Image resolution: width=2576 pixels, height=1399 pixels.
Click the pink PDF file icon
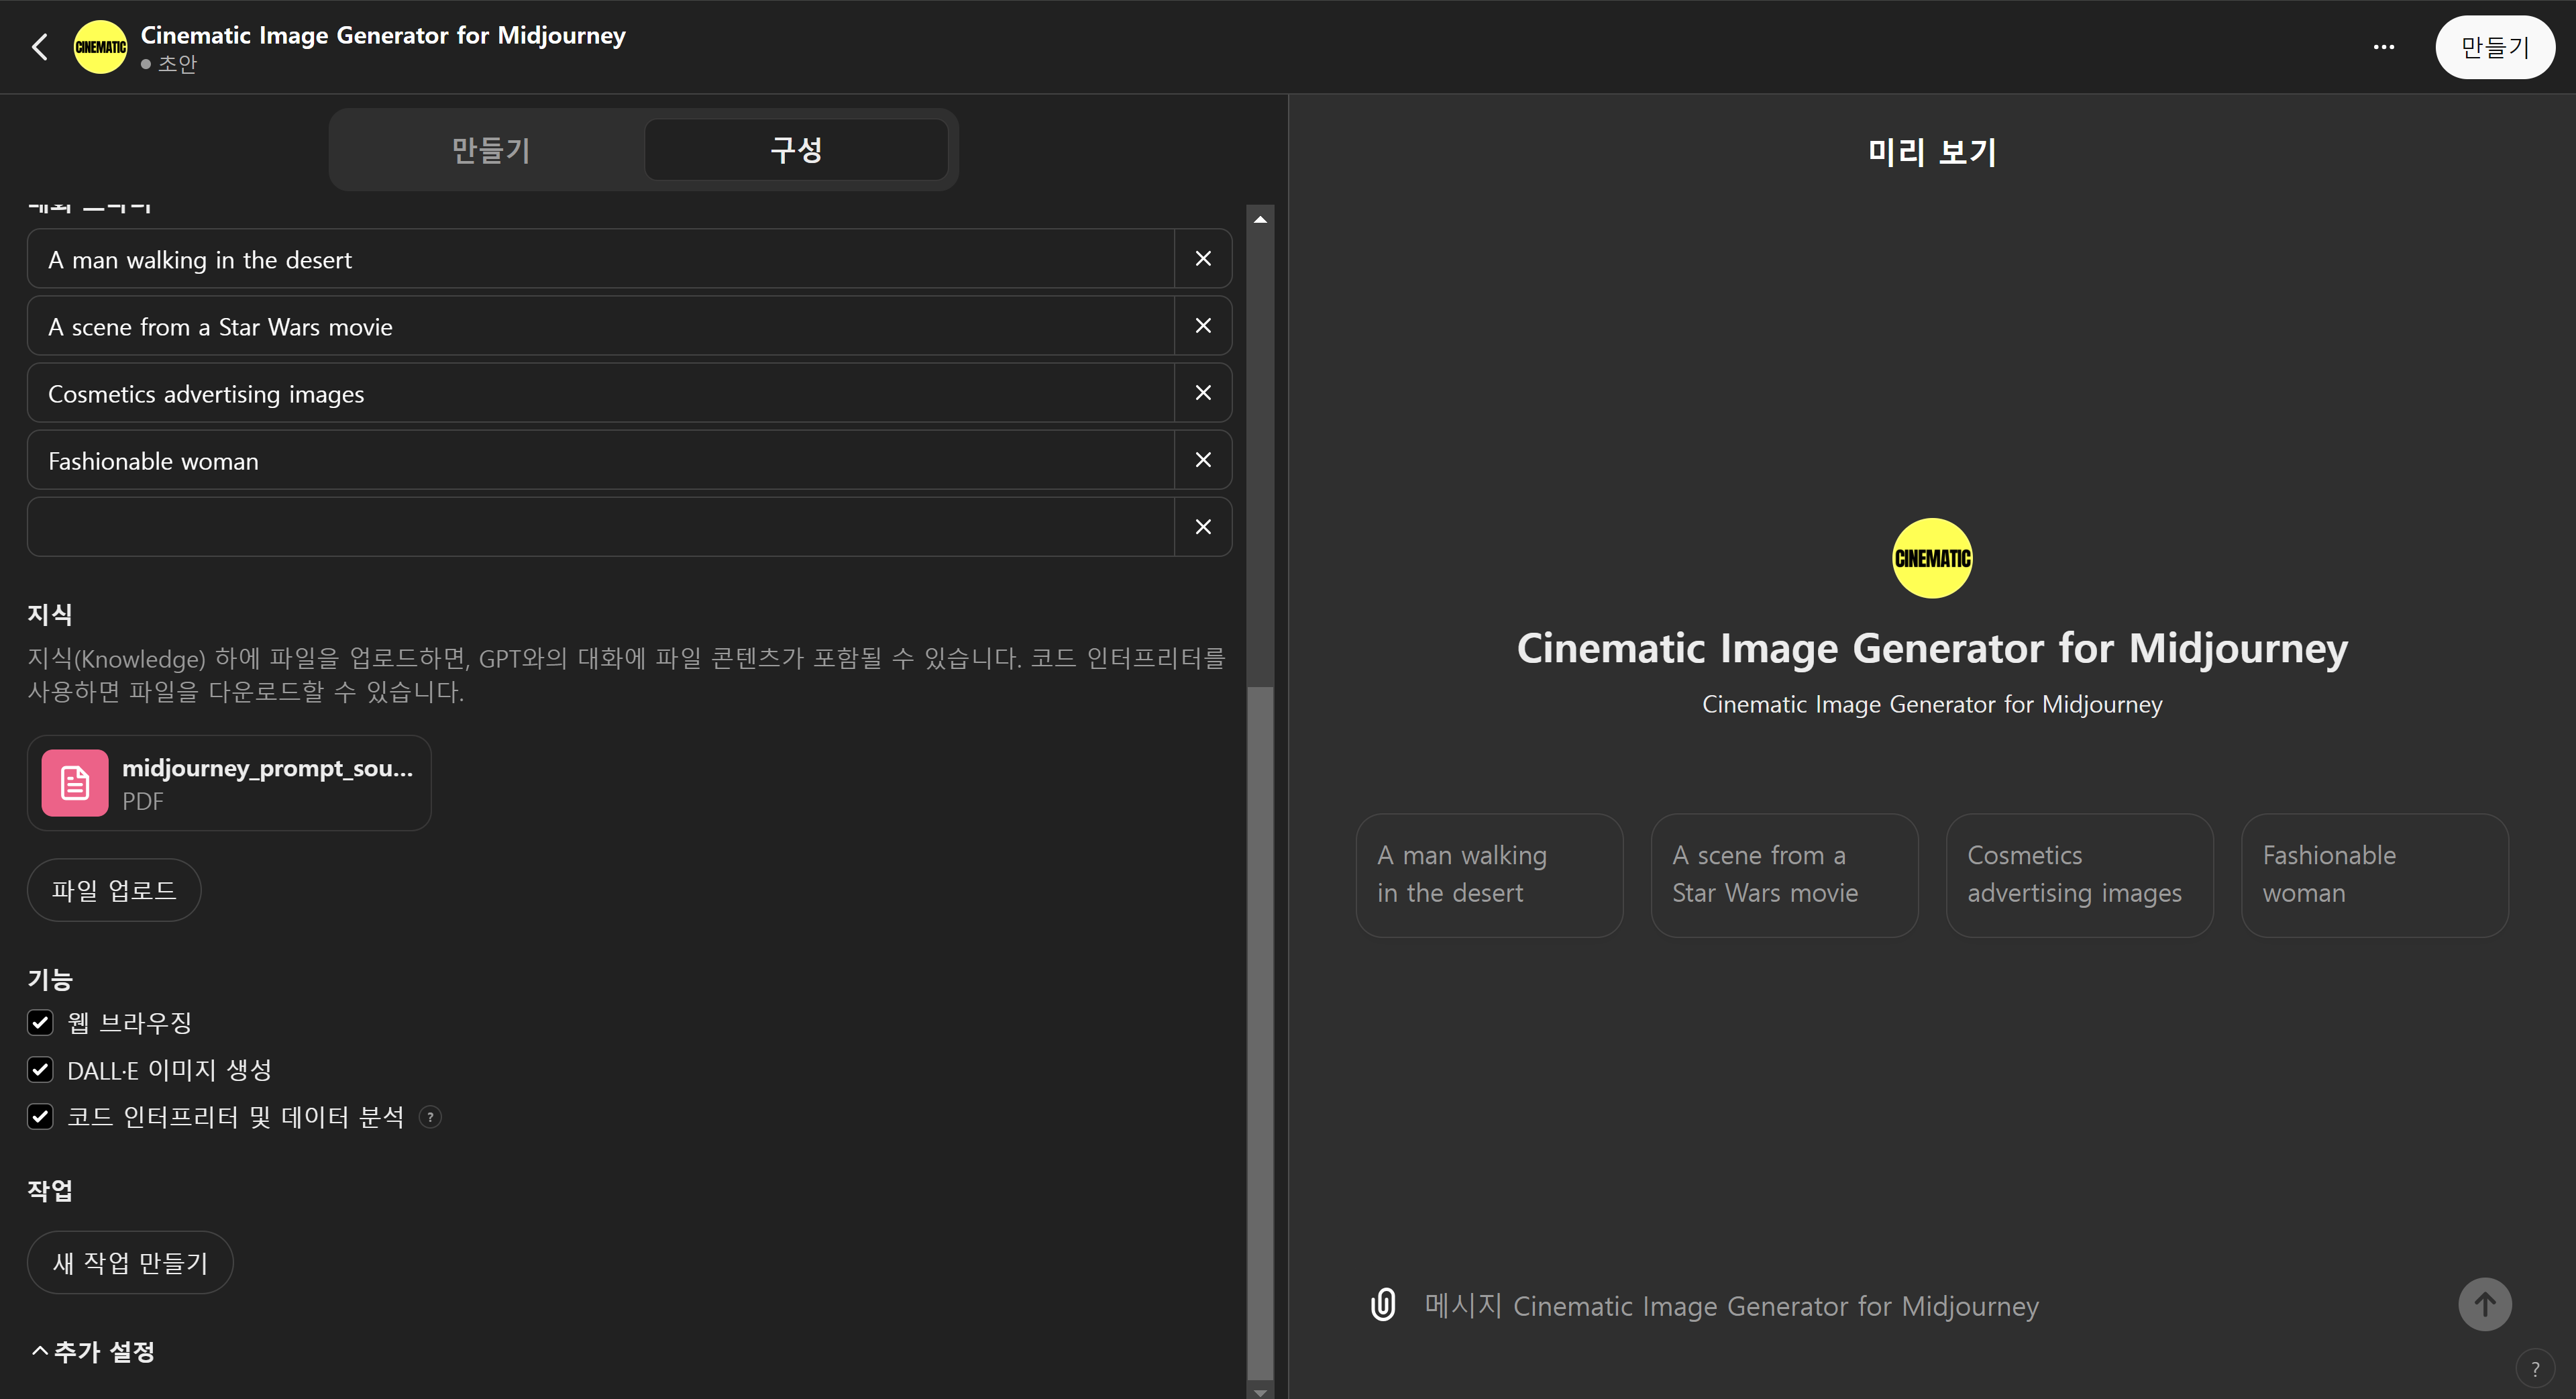coord(75,783)
